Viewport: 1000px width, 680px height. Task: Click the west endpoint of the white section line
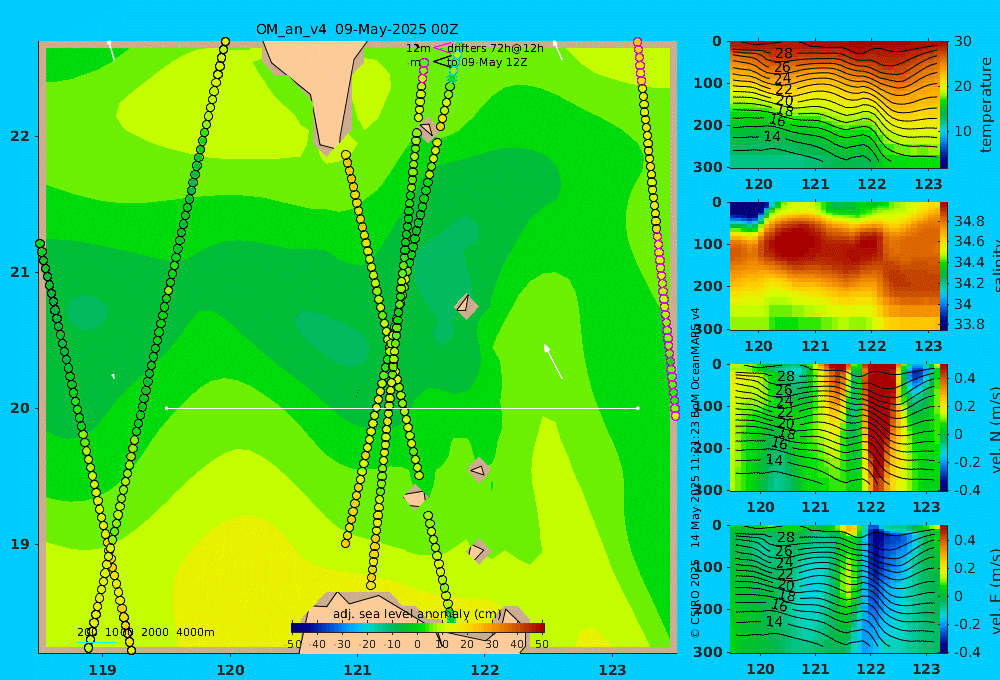pos(166,408)
